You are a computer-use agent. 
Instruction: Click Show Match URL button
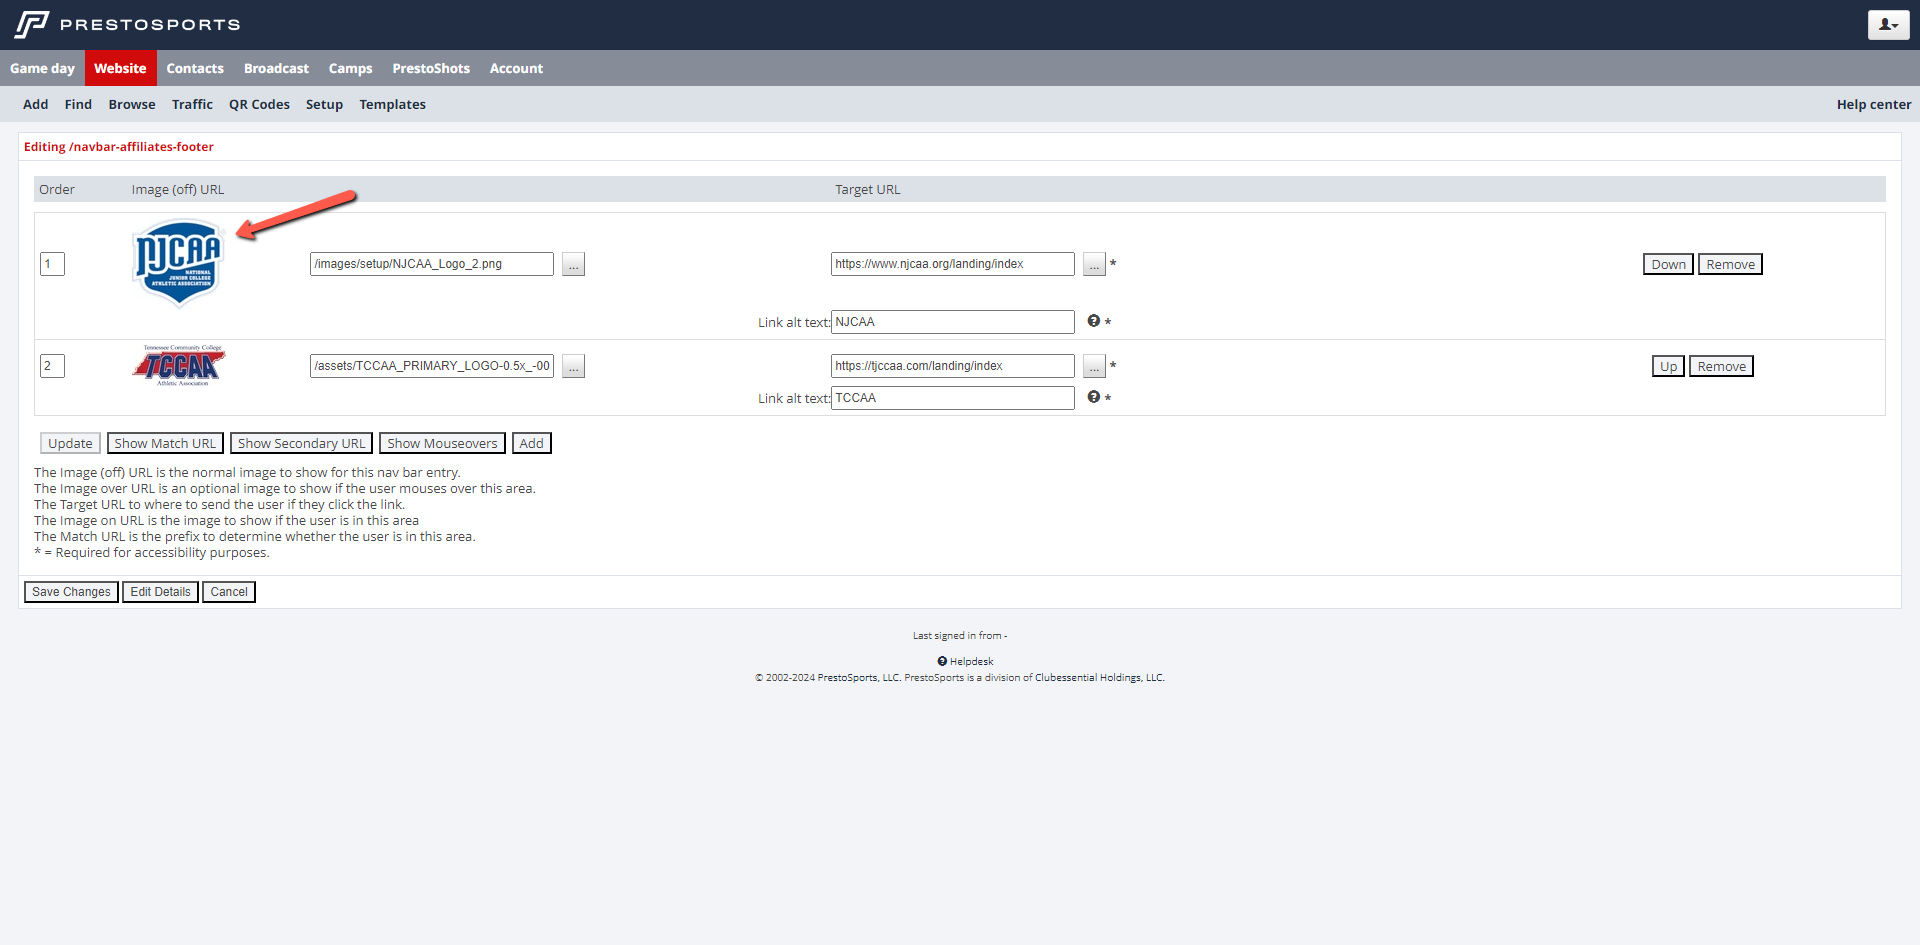coord(165,443)
